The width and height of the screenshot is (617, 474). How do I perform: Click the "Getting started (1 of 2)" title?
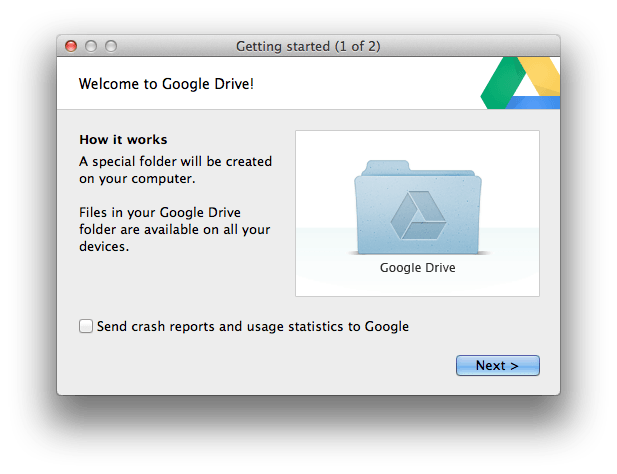308,46
